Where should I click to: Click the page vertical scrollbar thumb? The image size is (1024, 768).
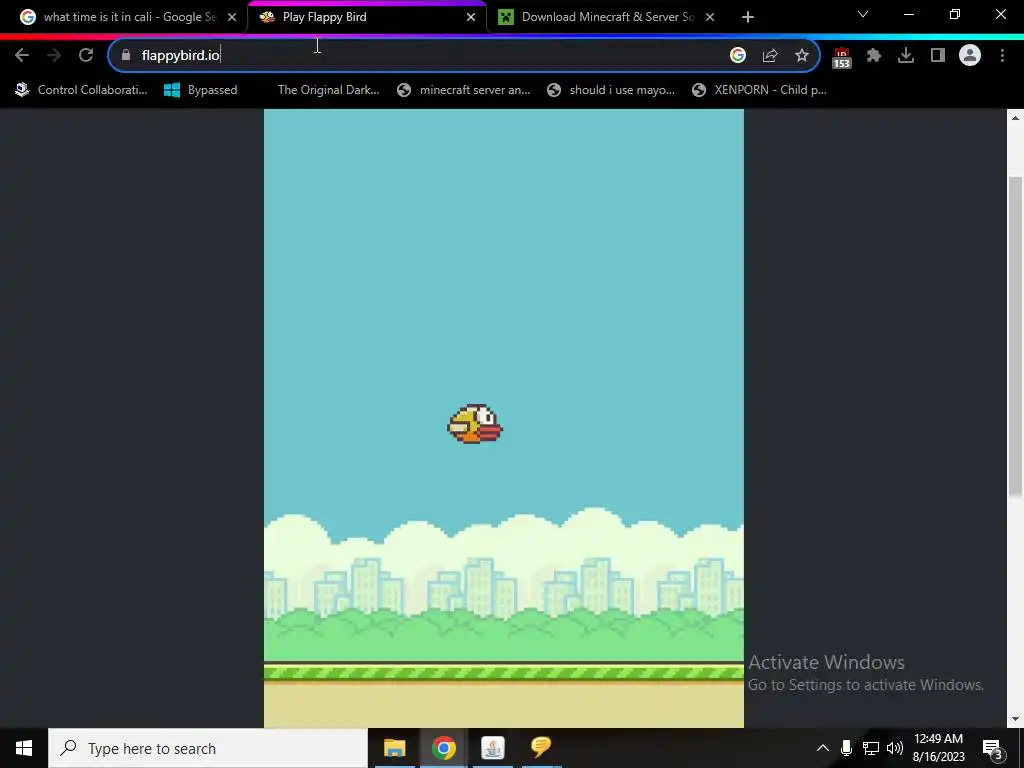point(1015,336)
